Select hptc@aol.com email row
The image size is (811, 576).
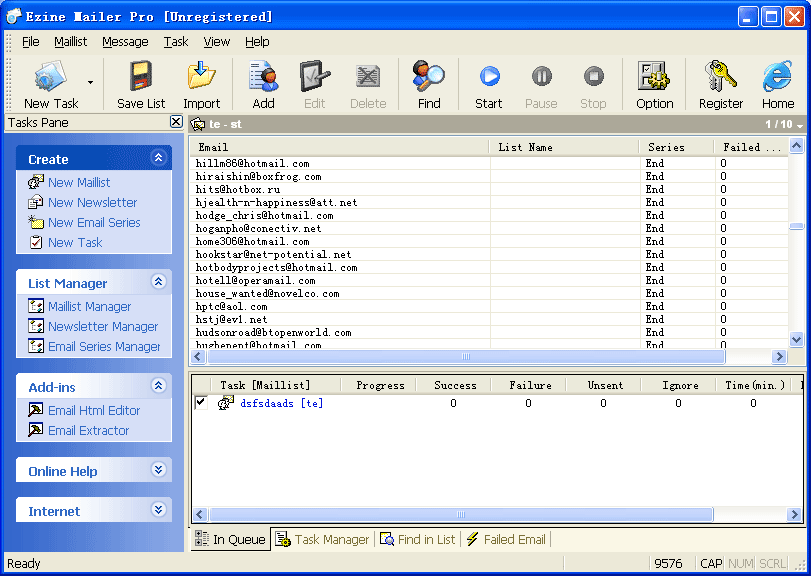(x=489, y=306)
